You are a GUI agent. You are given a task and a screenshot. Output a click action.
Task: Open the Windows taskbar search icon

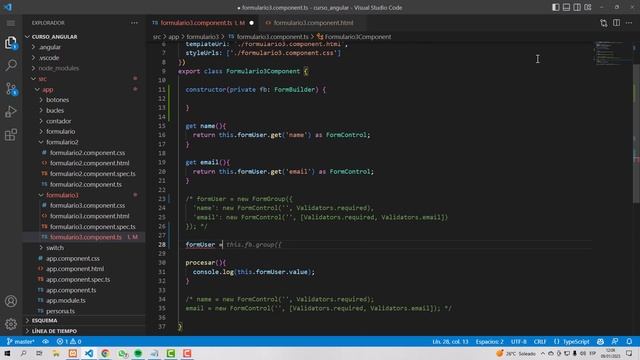[x=23, y=353]
